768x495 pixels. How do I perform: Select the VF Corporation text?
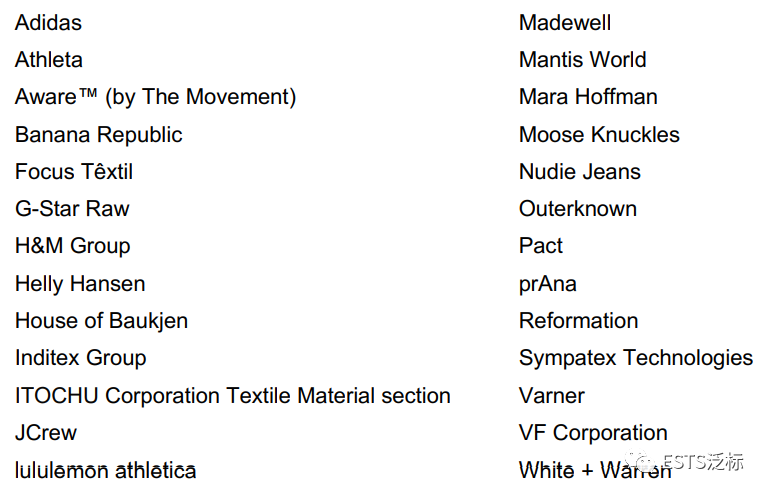pyautogui.click(x=594, y=433)
